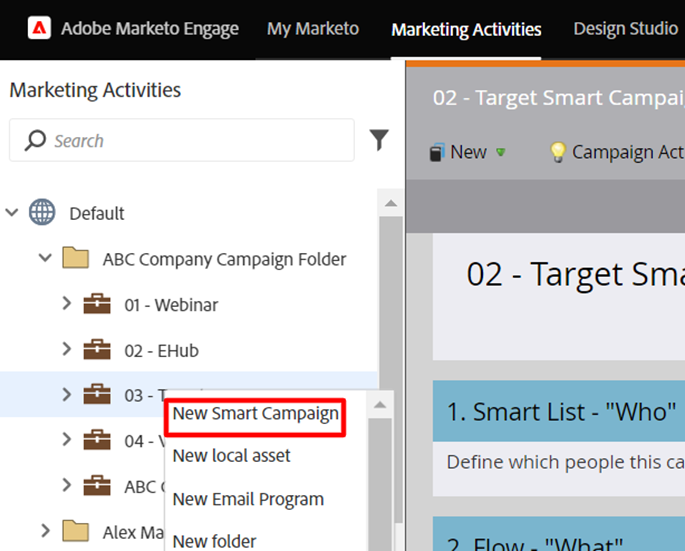685x551 pixels.
Task: Click the 02 - Target Smart Campaign tab title
Action: pos(559,97)
